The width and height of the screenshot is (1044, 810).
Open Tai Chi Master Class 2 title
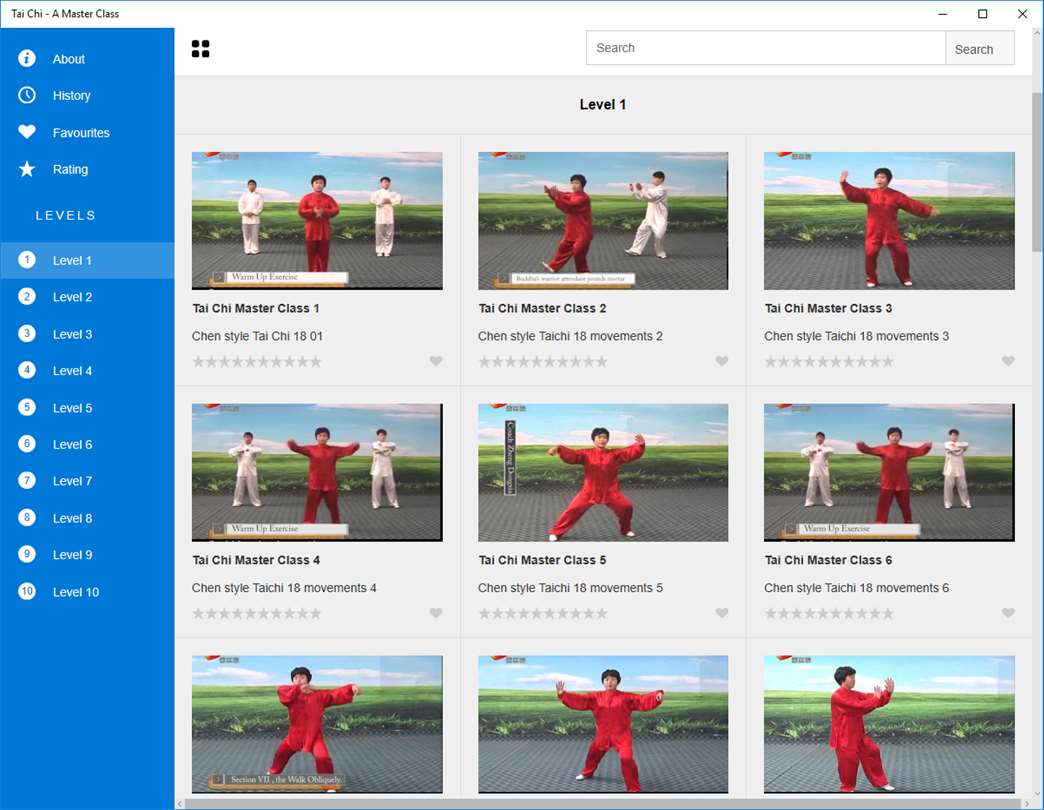(542, 308)
